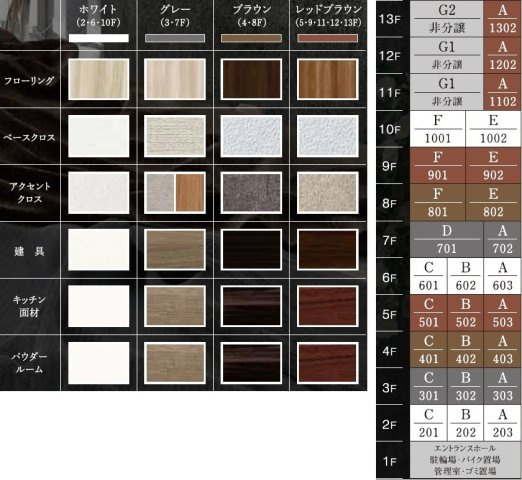Image resolution: width=522 pixels, height=480 pixels.
Task: Click the グレー powder room swatch
Action: 175,363
